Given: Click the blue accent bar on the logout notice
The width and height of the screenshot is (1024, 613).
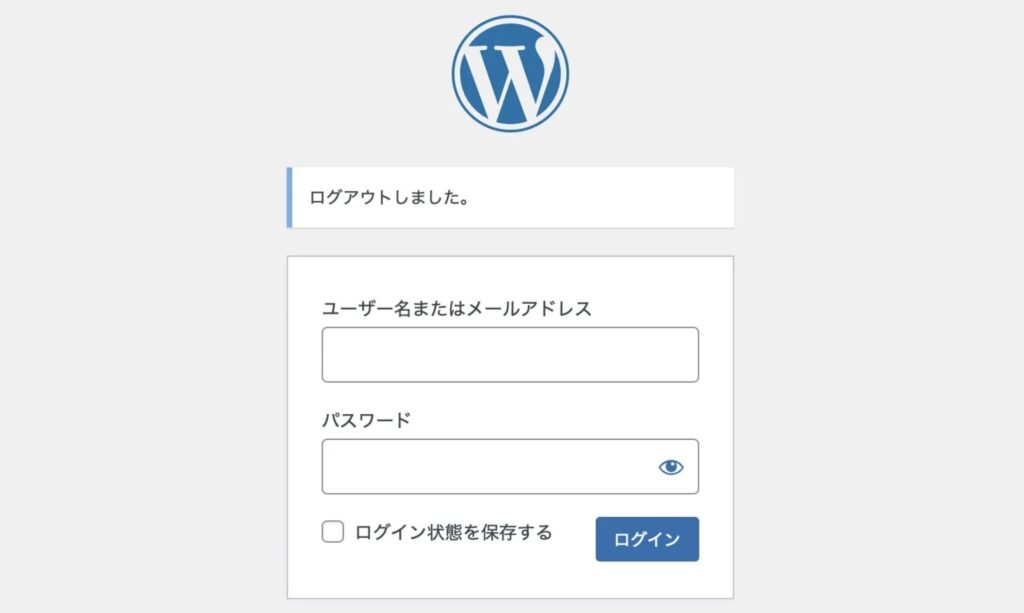Looking at the screenshot, I should [x=290, y=198].
